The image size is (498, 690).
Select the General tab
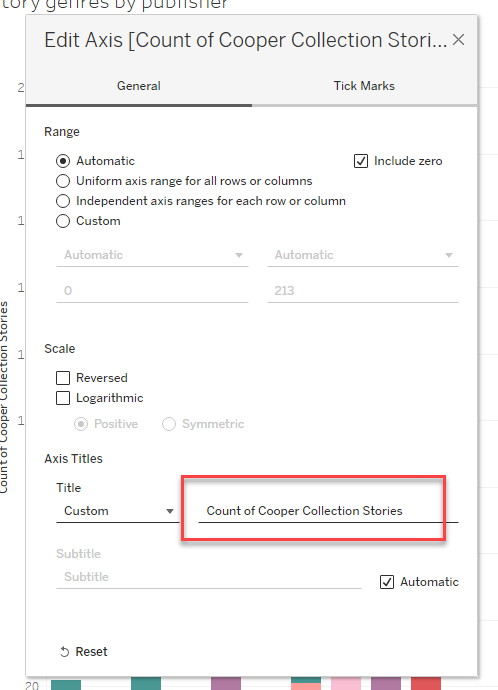tap(139, 86)
